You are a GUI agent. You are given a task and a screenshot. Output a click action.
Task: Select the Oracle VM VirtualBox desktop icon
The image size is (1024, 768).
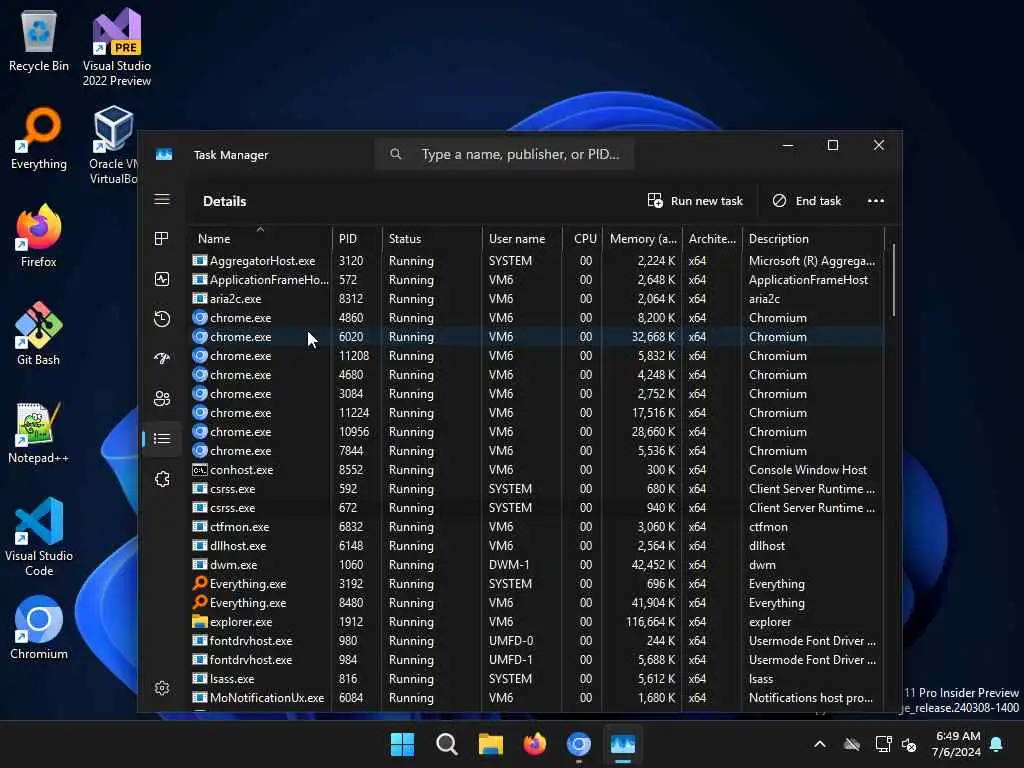114,145
